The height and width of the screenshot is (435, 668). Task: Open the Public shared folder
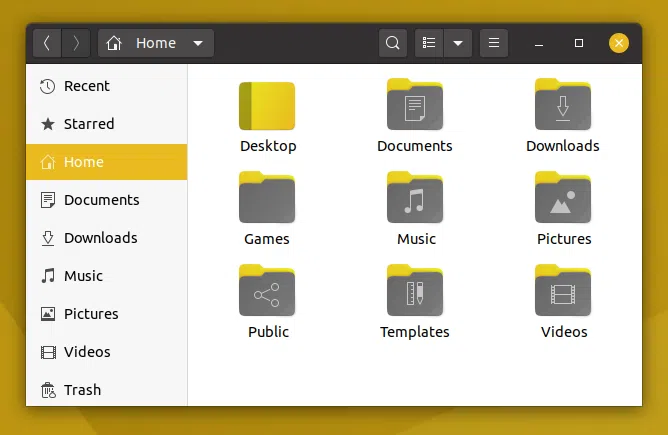[267, 291]
